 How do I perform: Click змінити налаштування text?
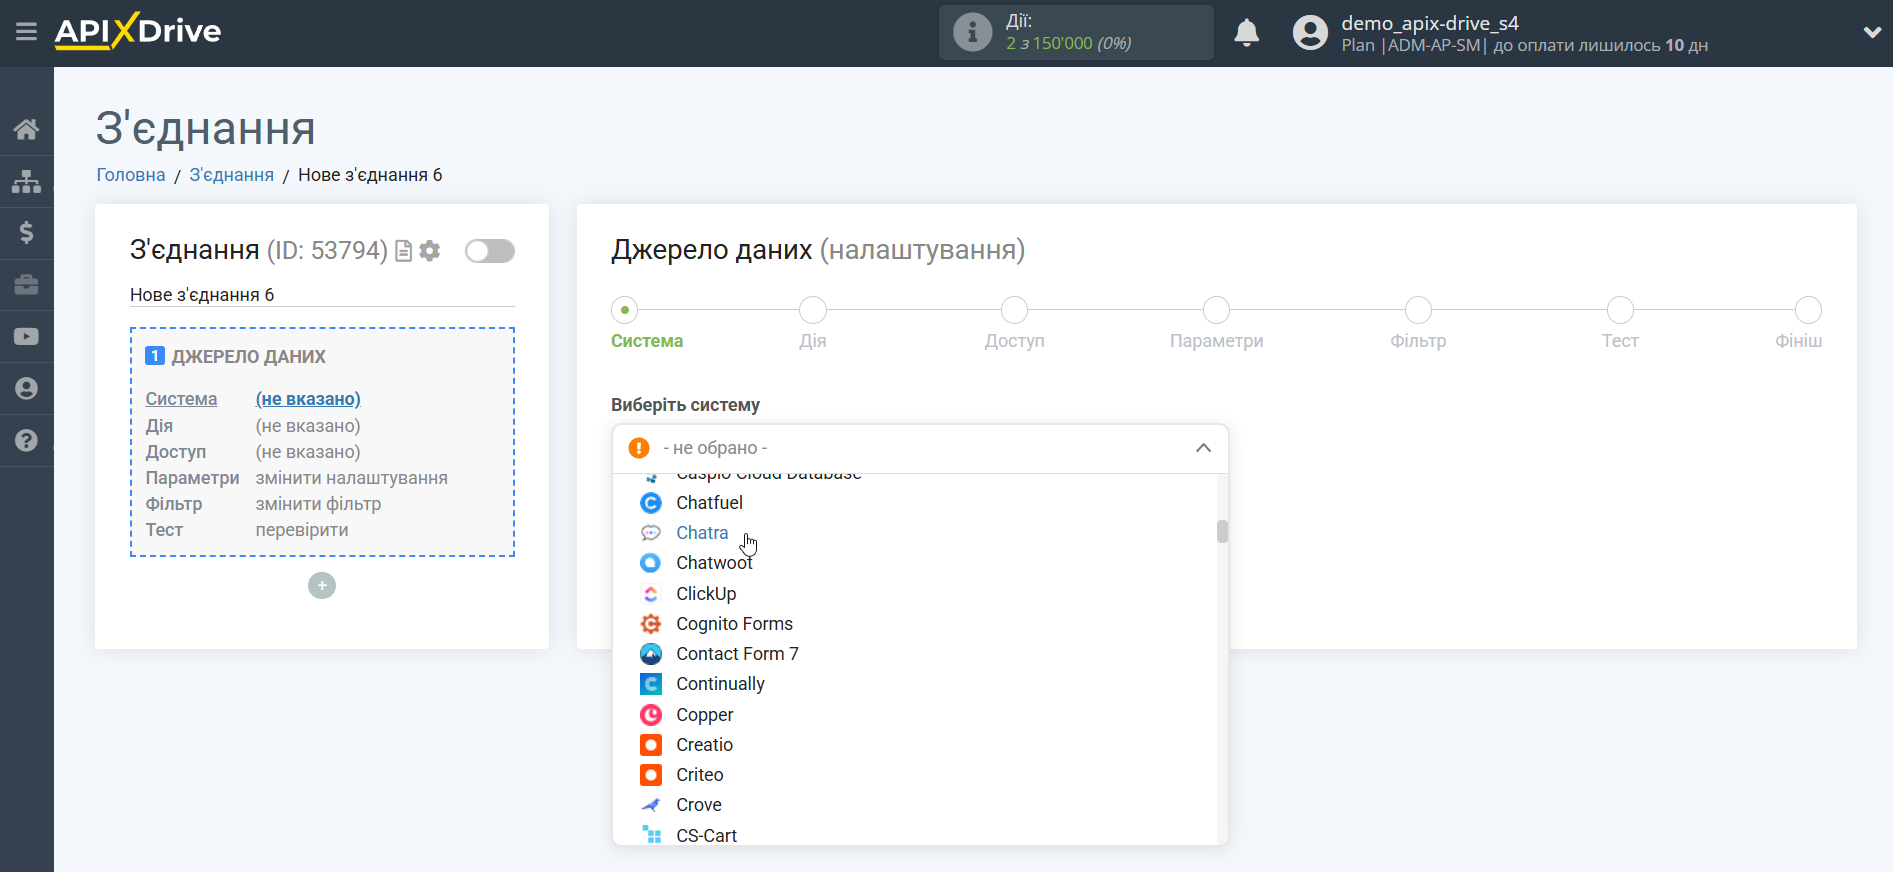[352, 478]
